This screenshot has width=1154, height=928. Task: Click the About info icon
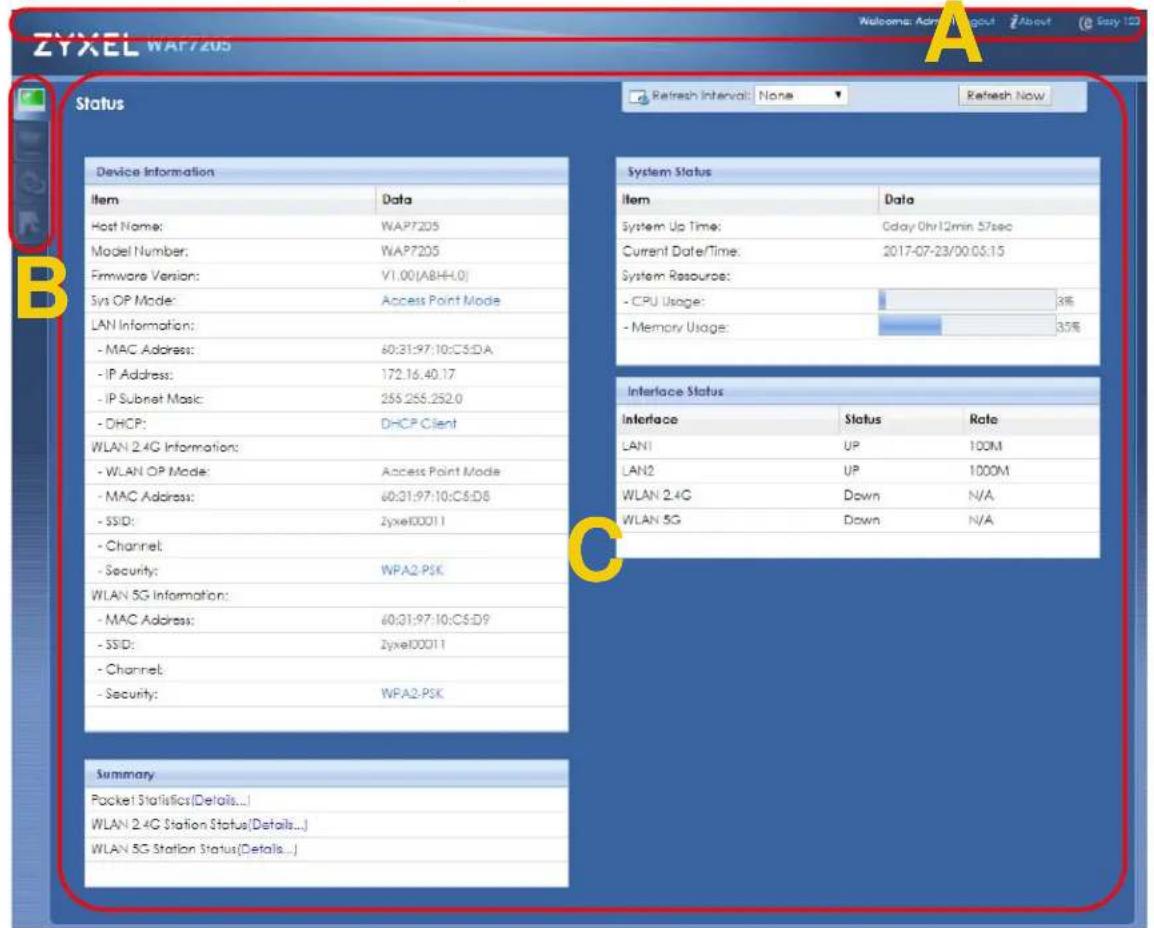tap(1014, 22)
